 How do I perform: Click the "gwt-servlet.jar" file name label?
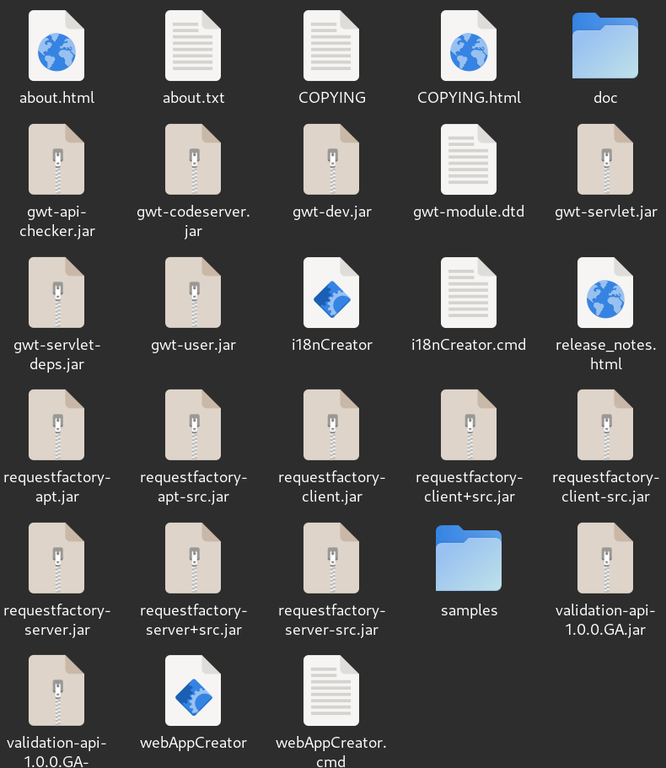pyautogui.click(x=606, y=212)
